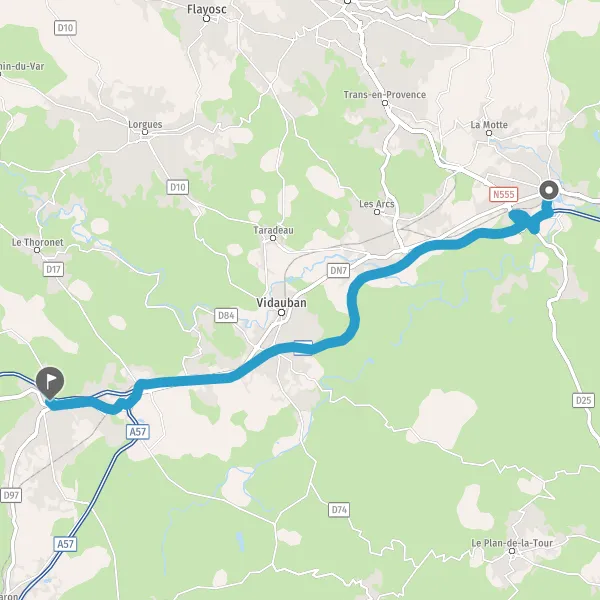The height and width of the screenshot is (600, 600).
Task: Click the flag start marker icon
Action: 50,383
